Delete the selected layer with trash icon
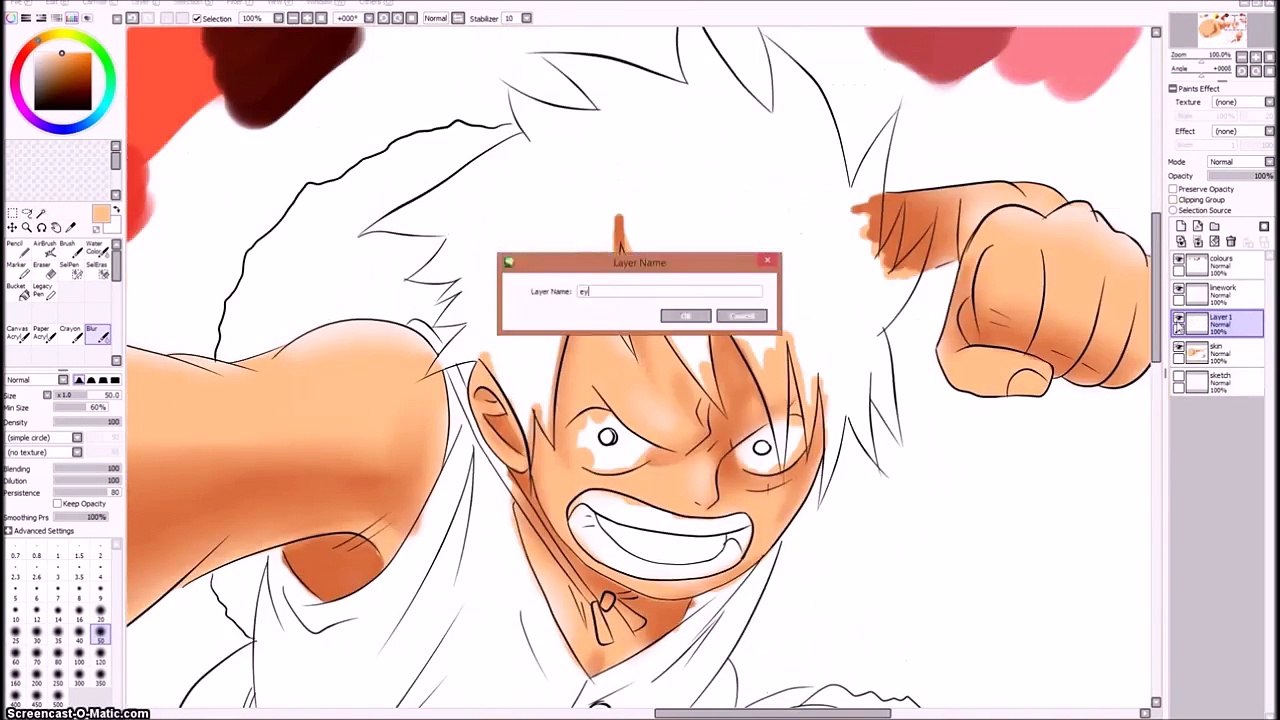This screenshot has width=1280, height=720. 1231,241
